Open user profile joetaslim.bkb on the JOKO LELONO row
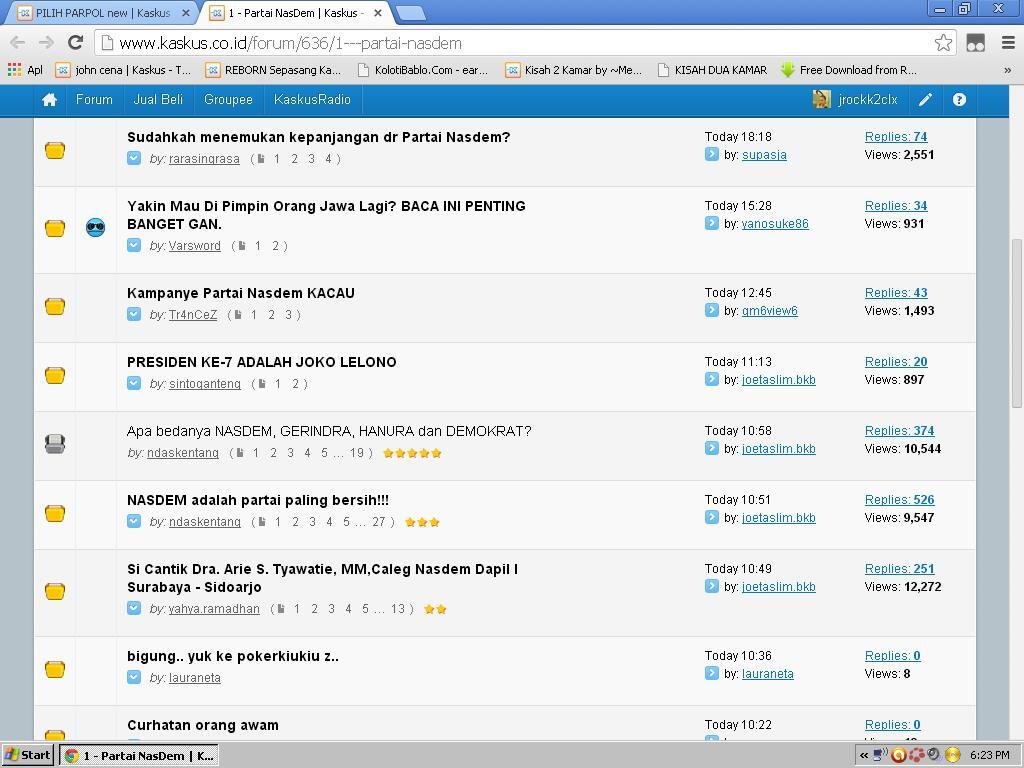The image size is (1024, 768). pyautogui.click(x=778, y=380)
